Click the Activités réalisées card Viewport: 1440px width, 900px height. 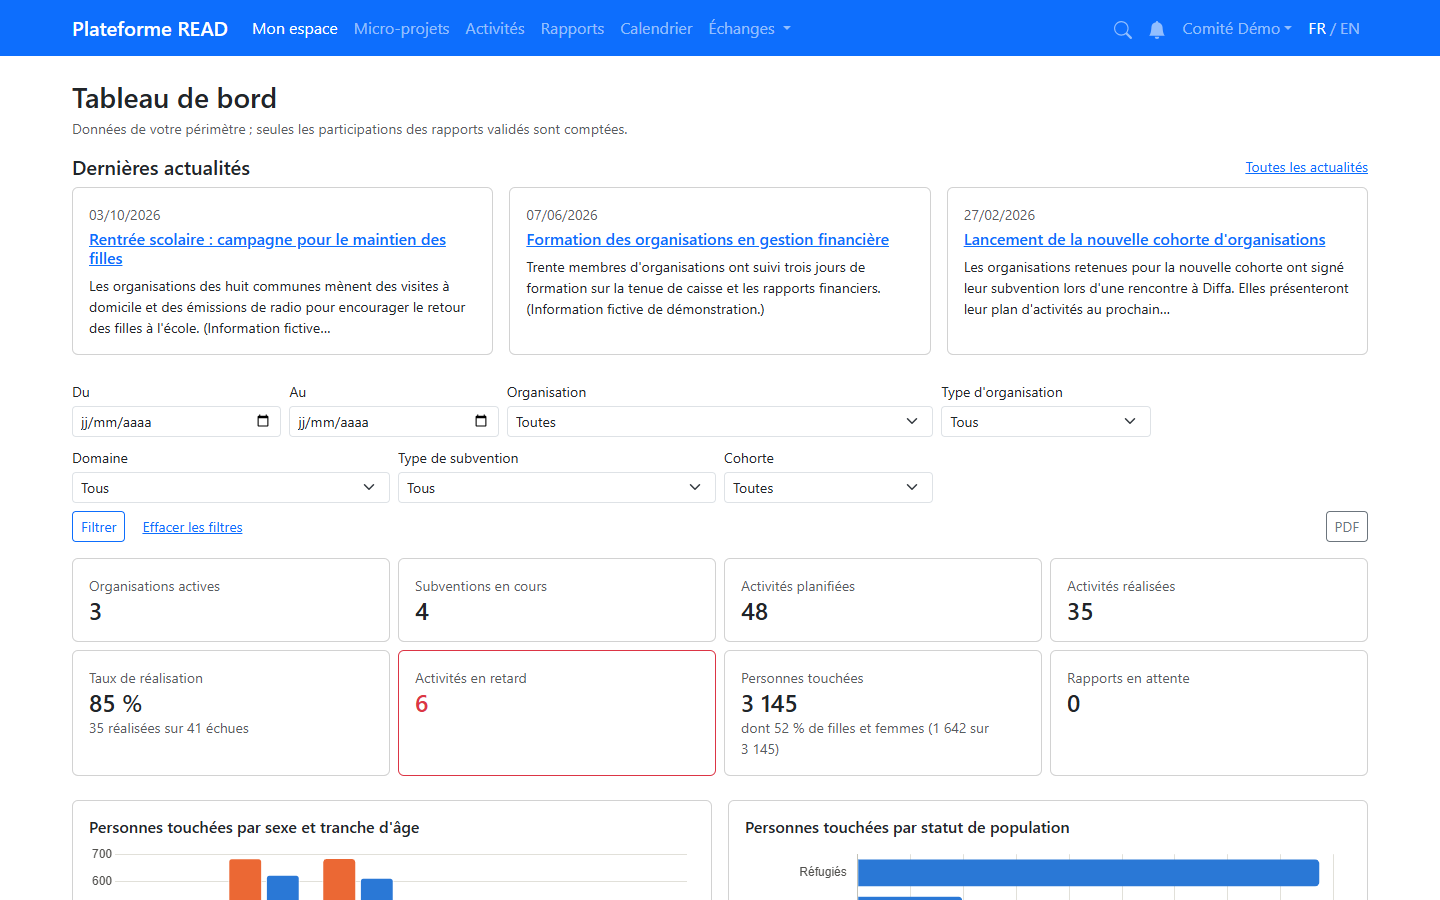click(x=1209, y=600)
